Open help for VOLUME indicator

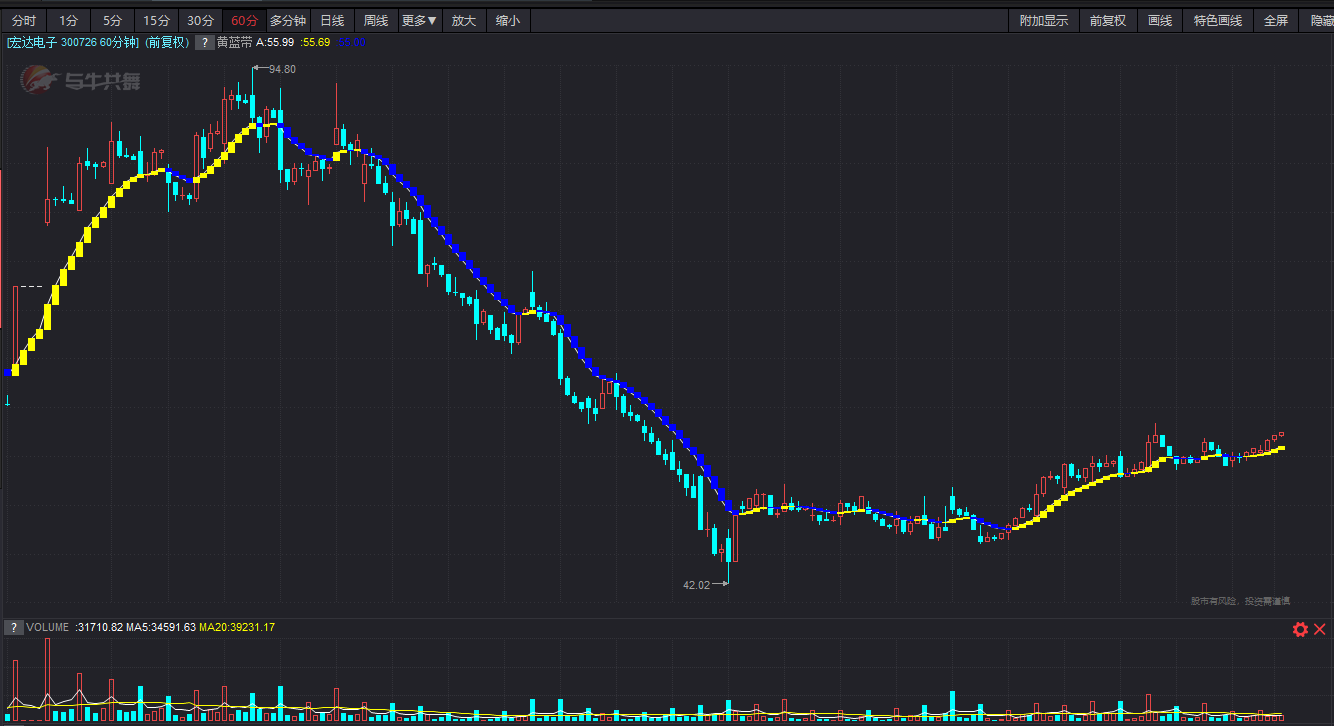point(14,627)
